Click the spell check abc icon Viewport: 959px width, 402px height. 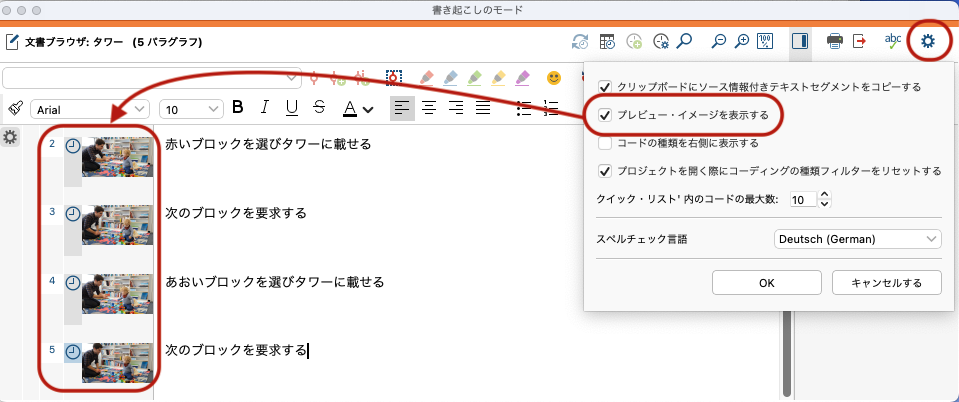click(x=892, y=42)
